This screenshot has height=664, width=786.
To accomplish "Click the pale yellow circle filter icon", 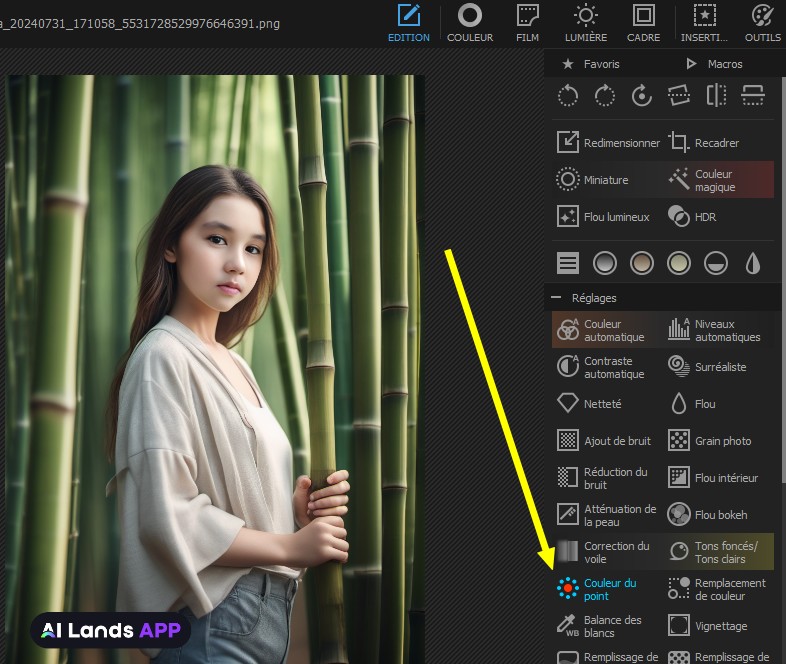I will pyautogui.click(x=679, y=263).
